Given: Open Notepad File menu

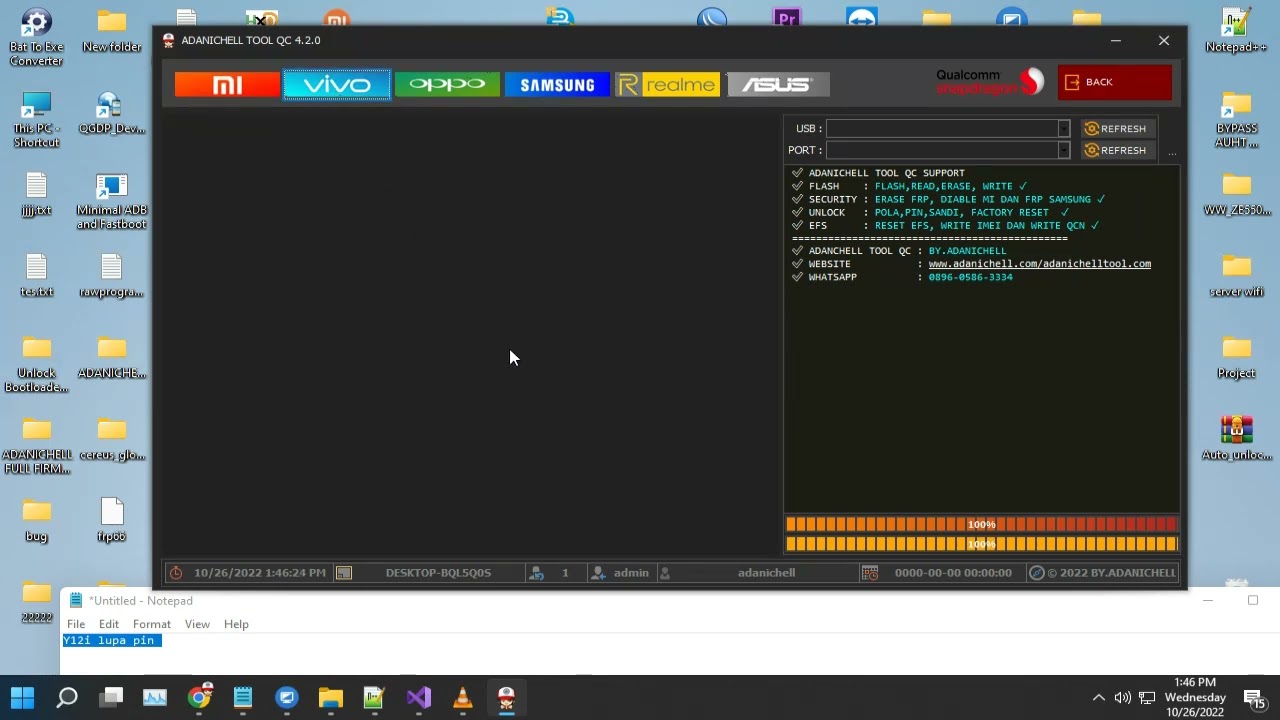Looking at the screenshot, I should pos(76,624).
